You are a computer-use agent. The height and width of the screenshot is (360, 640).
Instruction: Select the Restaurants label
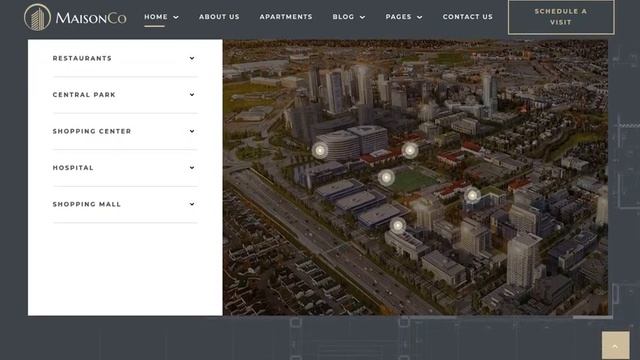tap(82, 58)
